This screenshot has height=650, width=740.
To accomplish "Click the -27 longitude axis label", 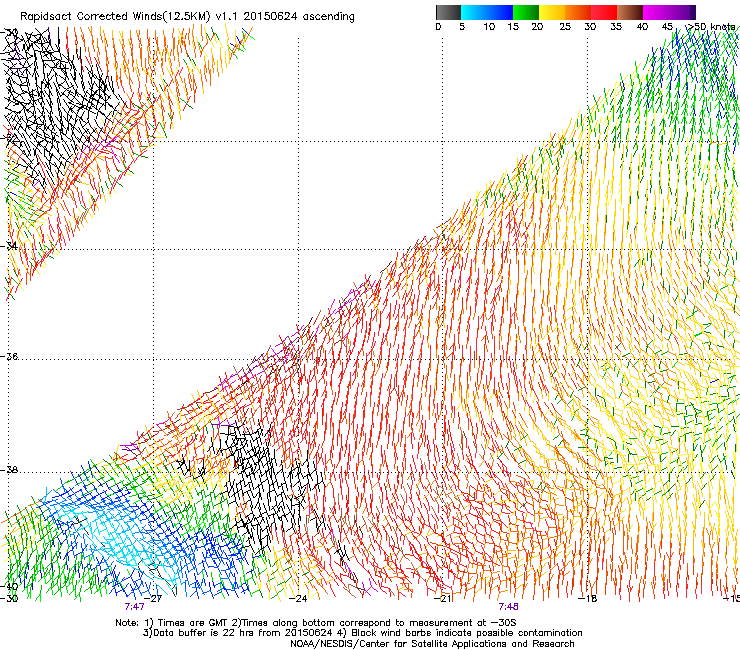I will coord(153,599).
